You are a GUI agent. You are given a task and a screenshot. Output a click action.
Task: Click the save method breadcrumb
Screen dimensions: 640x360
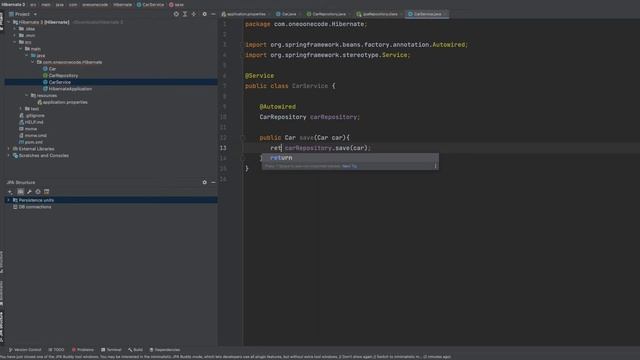click(x=176, y=4)
